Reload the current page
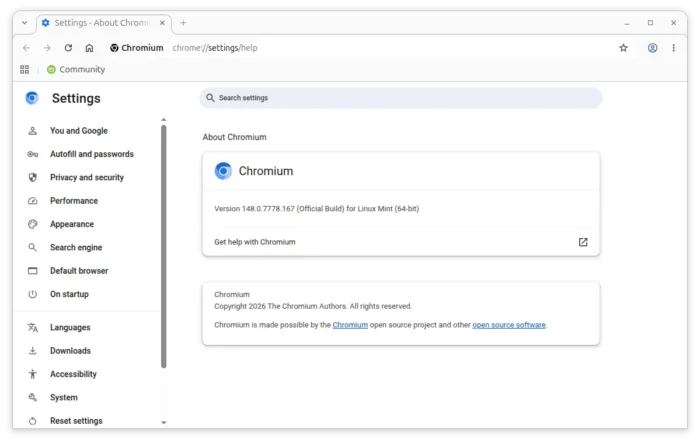The image size is (700, 443). tap(68, 48)
